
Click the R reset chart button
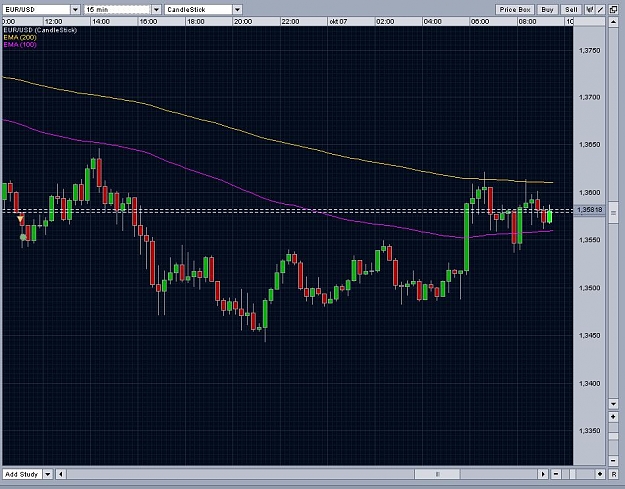614,474
